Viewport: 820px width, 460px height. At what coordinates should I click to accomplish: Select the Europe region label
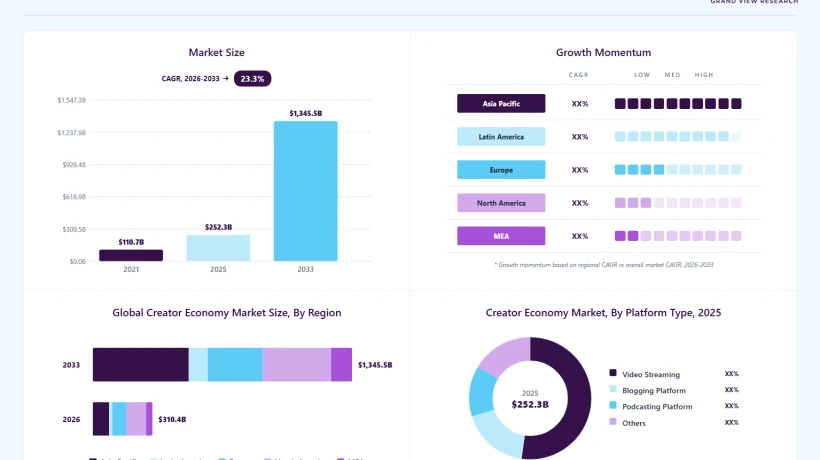coord(501,170)
